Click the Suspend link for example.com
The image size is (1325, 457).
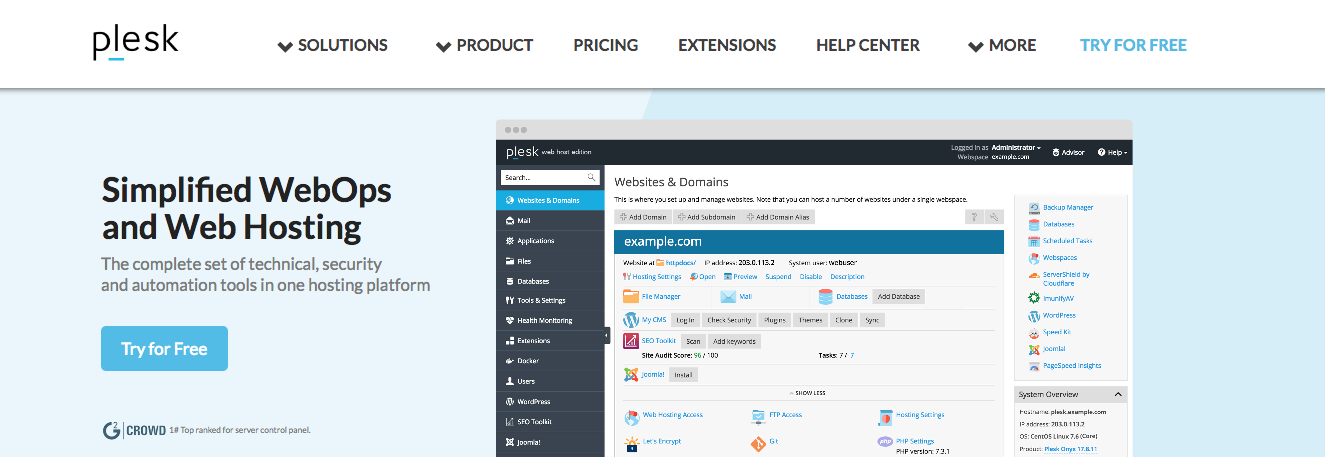(x=778, y=277)
